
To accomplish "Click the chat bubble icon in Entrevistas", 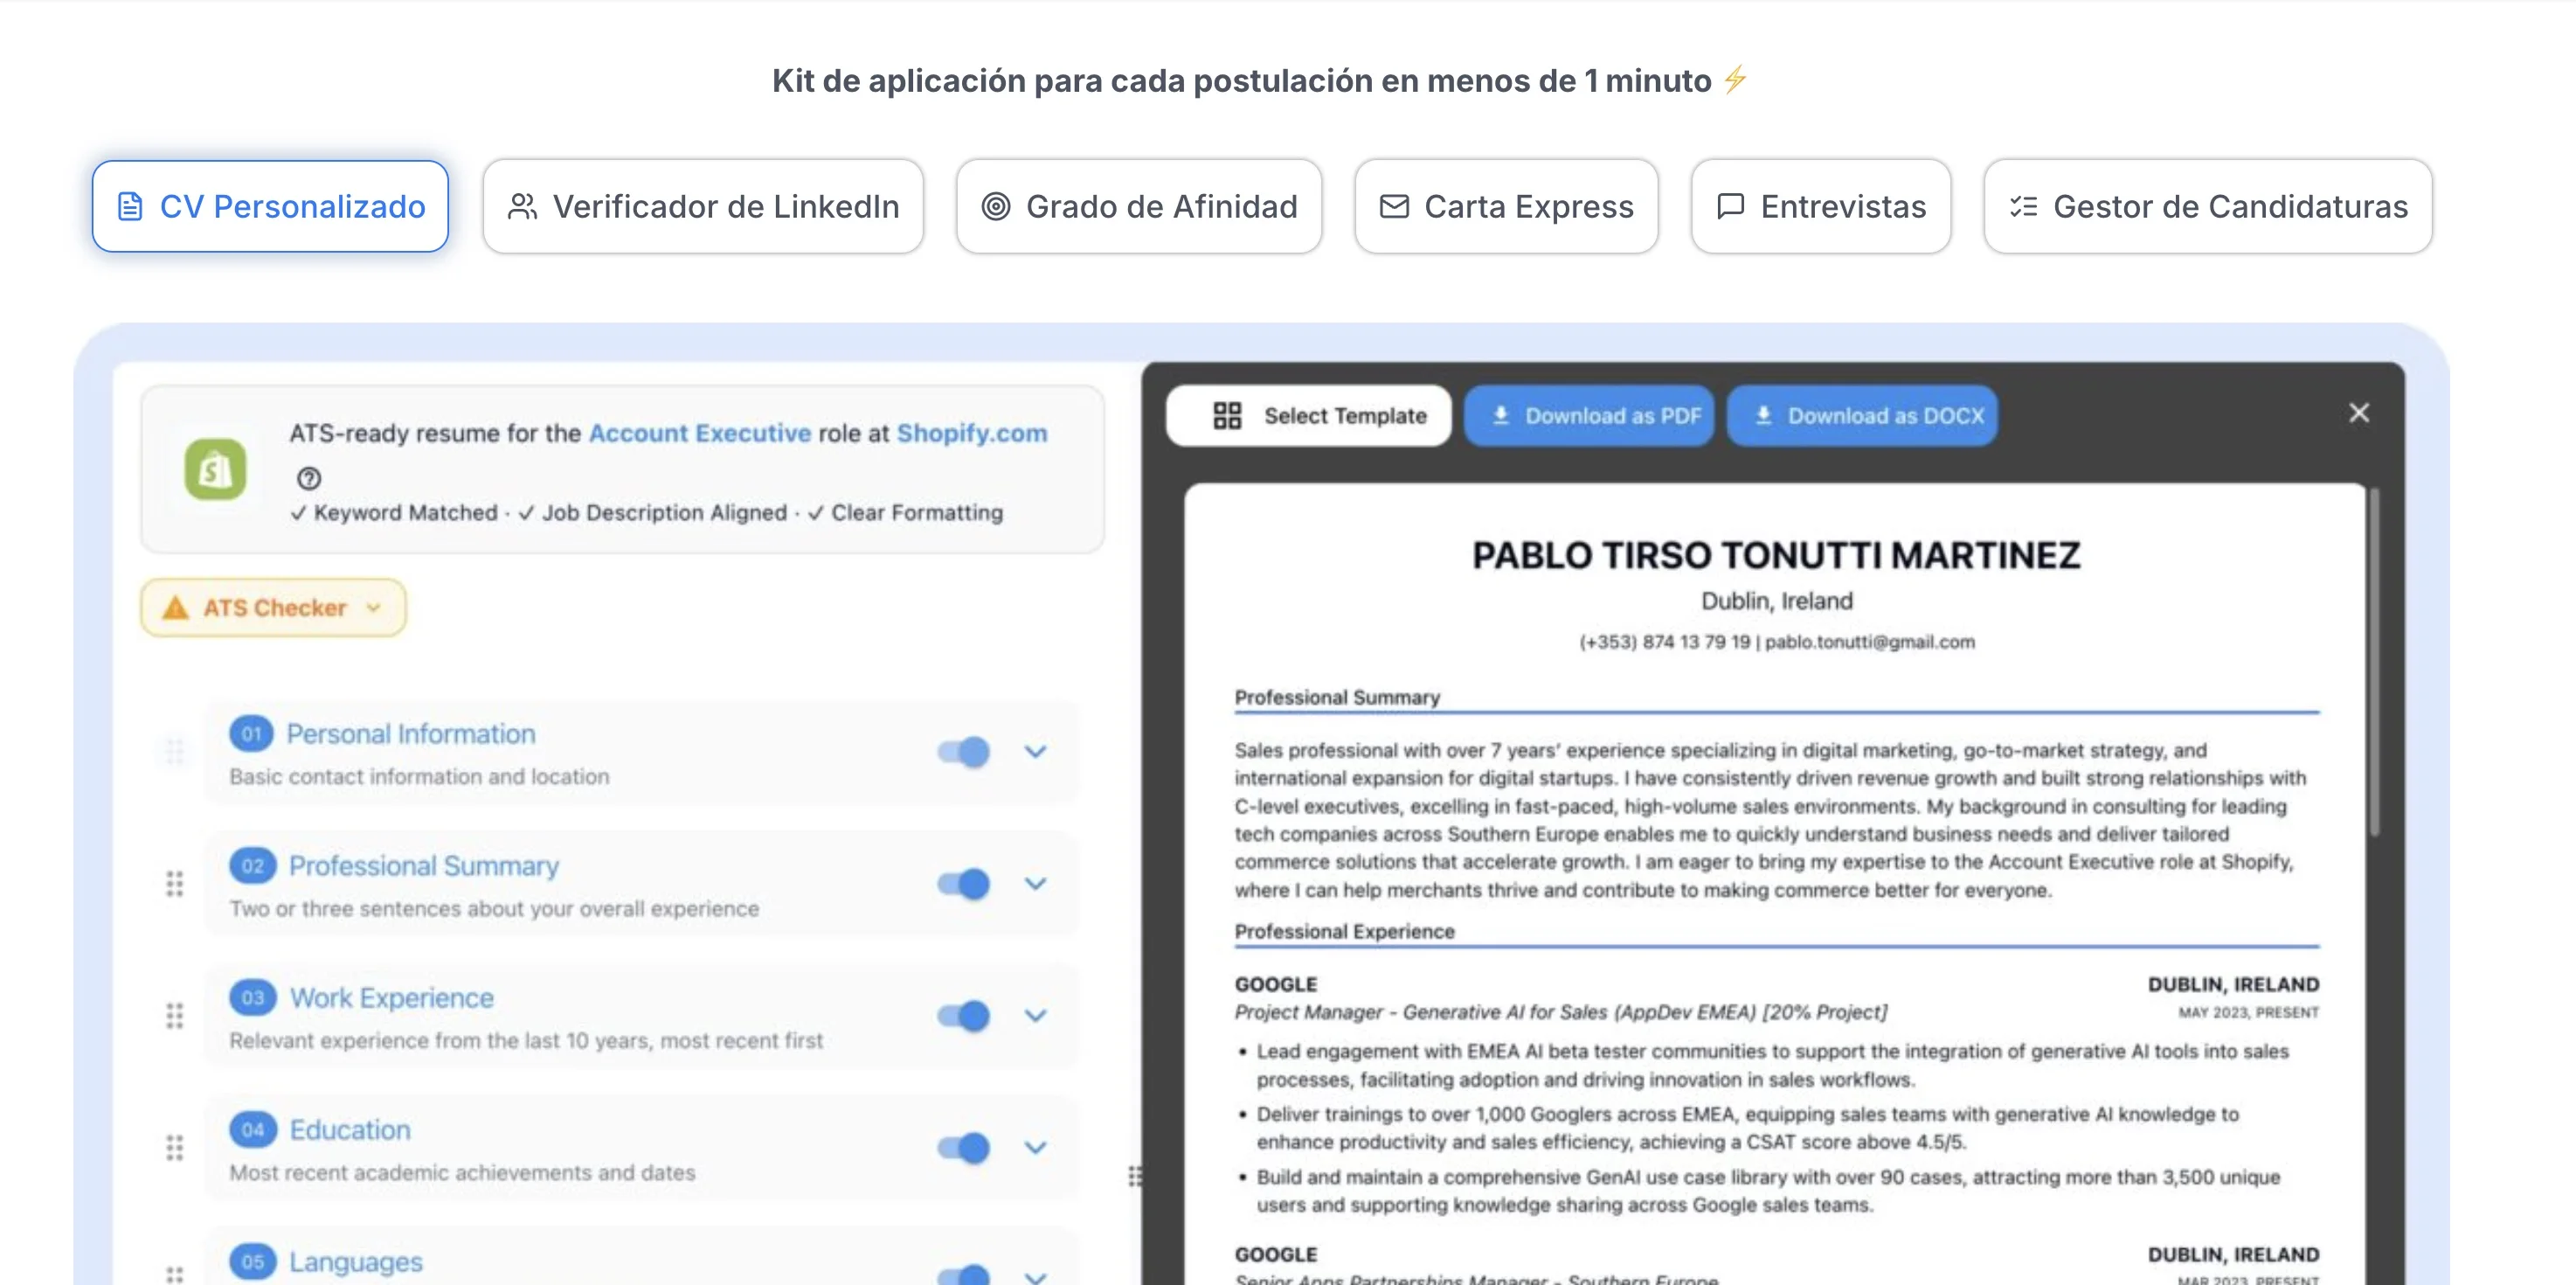I will [1730, 206].
